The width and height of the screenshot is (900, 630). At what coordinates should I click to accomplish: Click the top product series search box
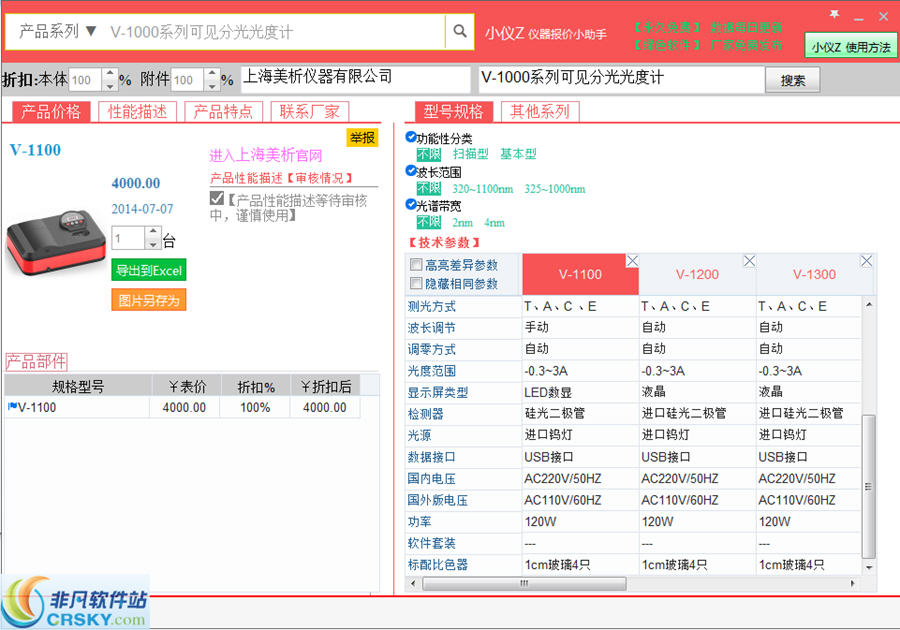click(x=277, y=31)
